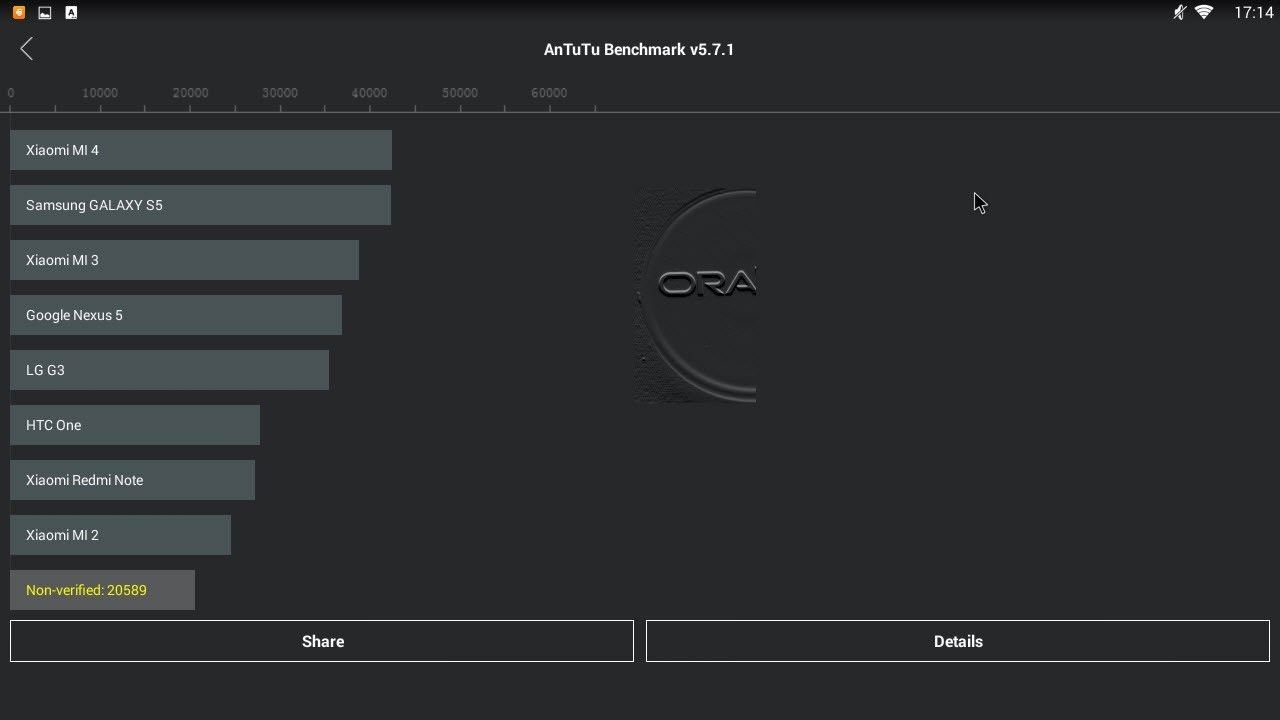Select the Xiaomi MI 4 score bar

[x=201, y=150]
